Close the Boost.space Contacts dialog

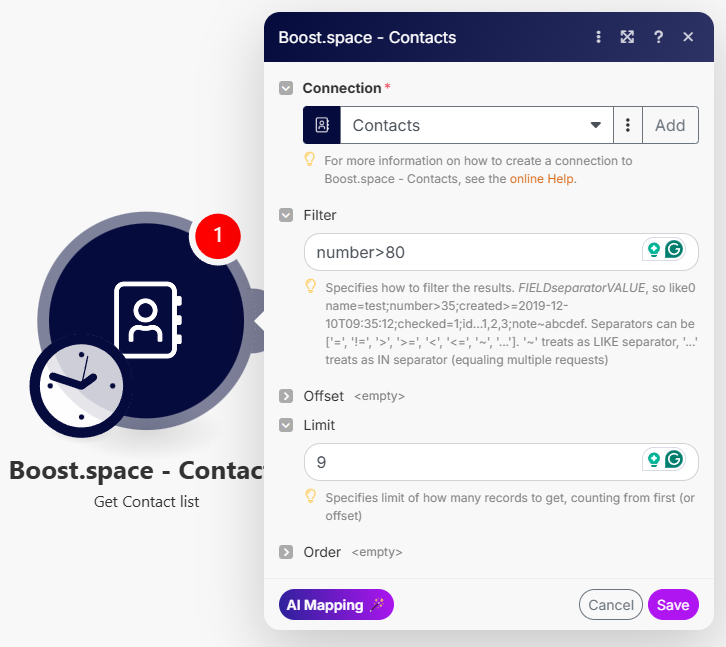click(x=688, y=37)
